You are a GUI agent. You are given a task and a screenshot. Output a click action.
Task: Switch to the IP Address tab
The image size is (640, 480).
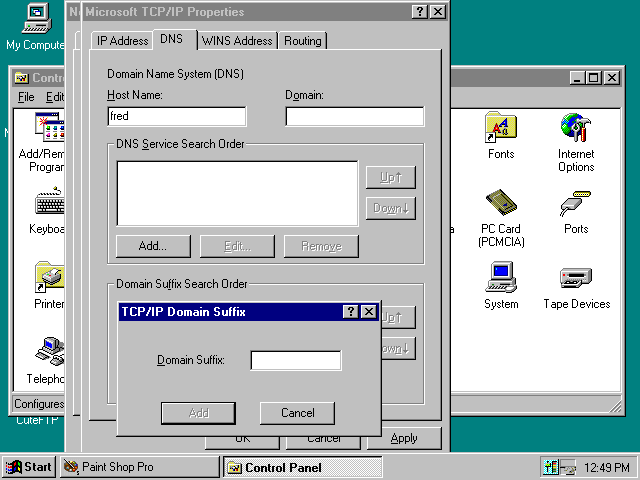(x=122, y=41)
